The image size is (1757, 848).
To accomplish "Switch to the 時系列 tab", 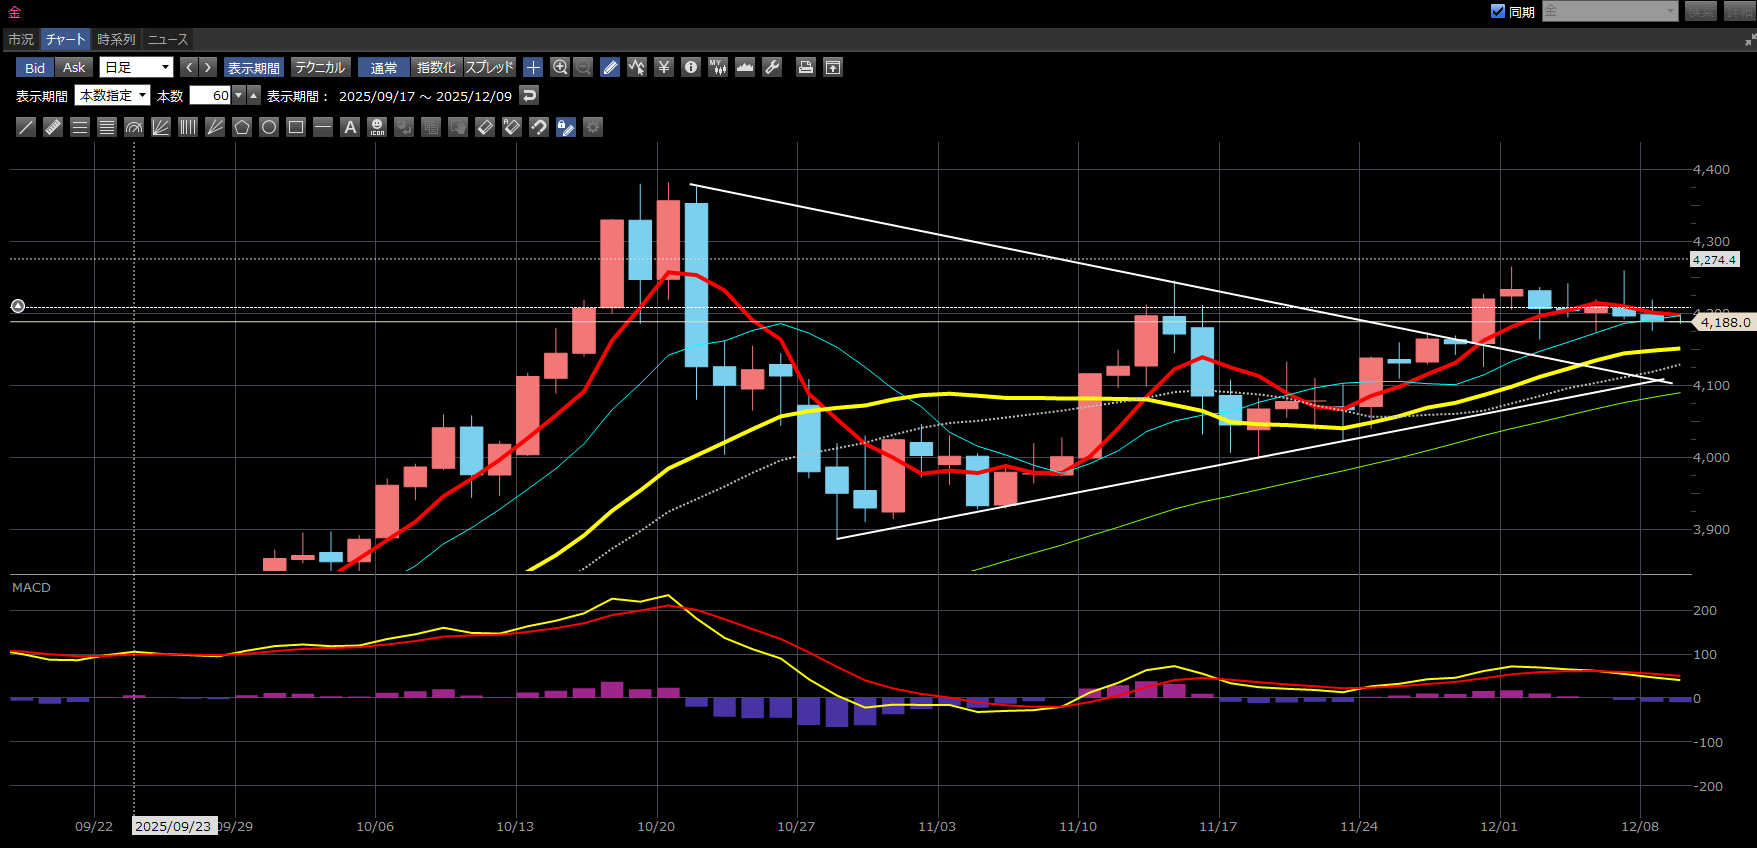I will 116,39.
